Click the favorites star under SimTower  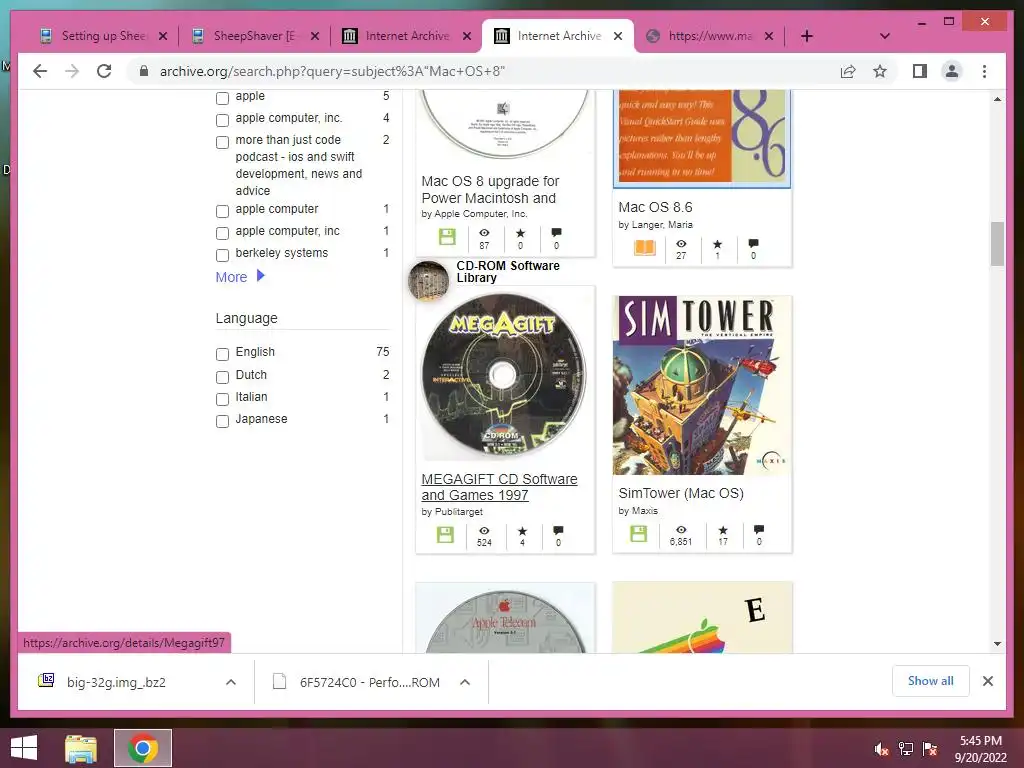pos(723,530)
